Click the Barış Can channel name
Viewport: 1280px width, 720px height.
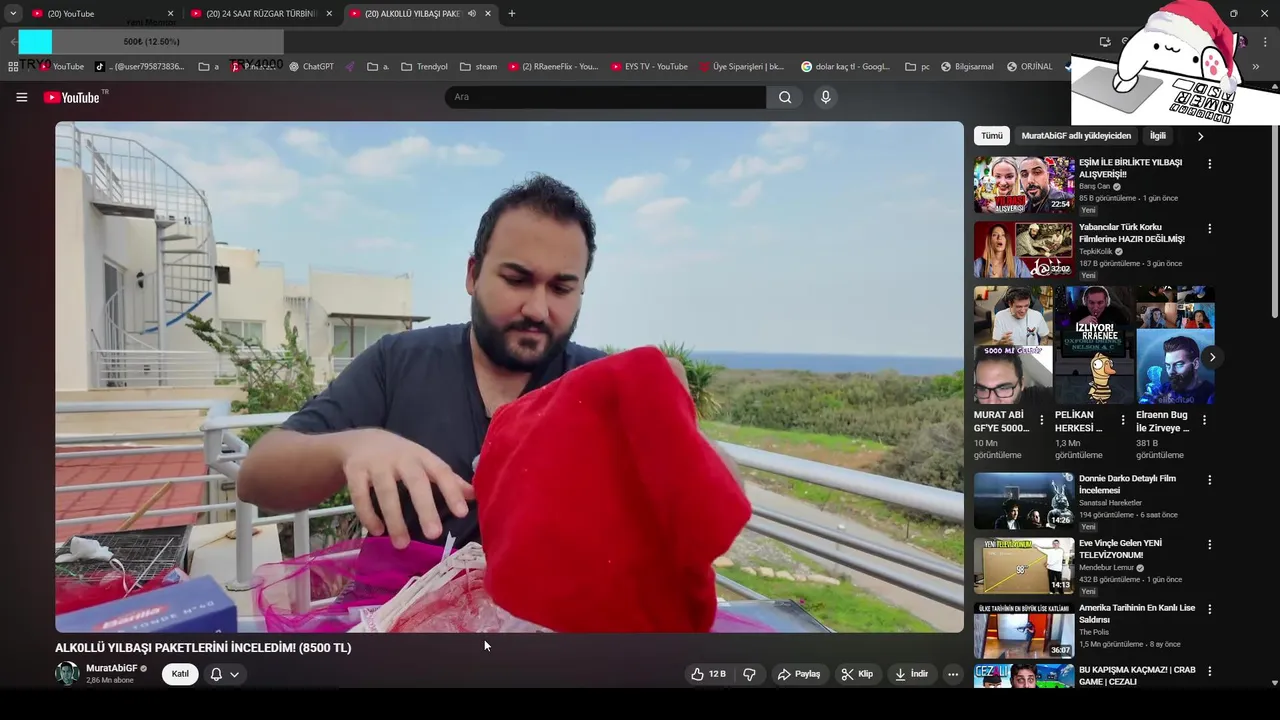tap(1094, 186)
